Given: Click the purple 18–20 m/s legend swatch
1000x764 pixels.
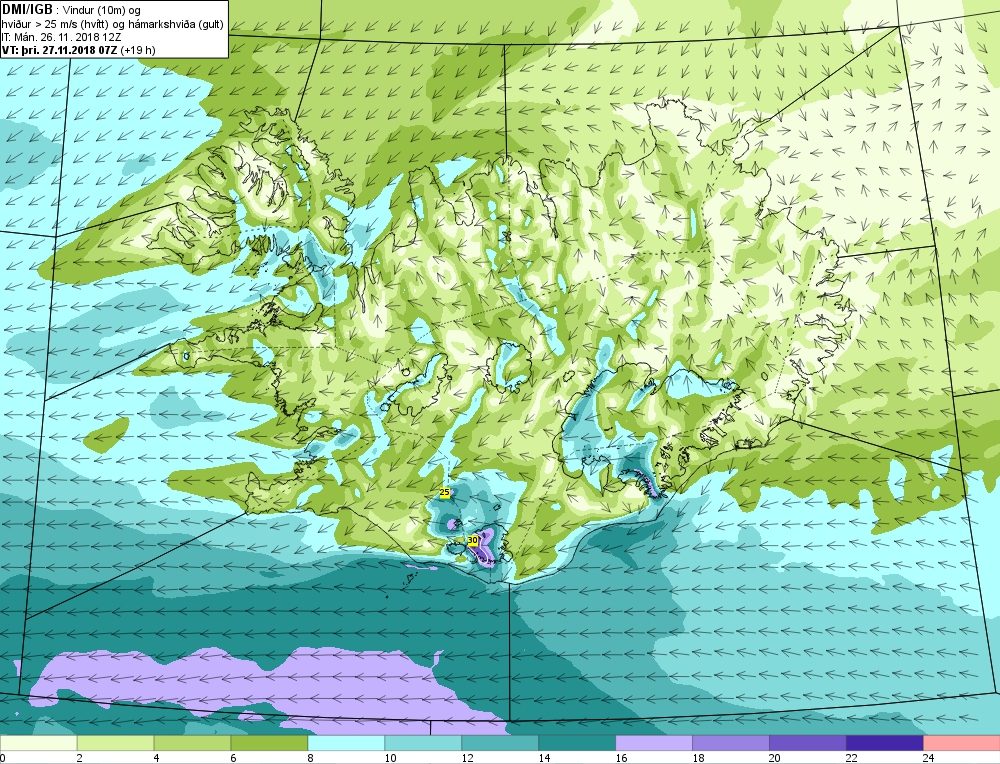Looking at the screenshot, I should 731,744.
